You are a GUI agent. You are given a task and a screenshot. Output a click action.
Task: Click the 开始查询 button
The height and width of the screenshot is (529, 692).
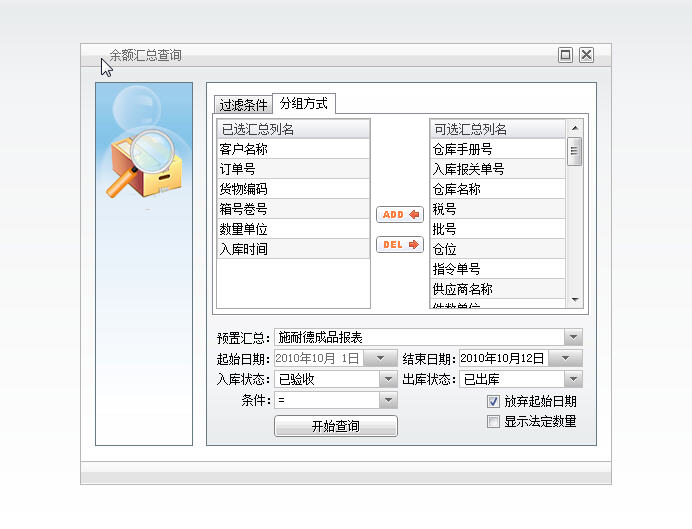coord(336,427)
